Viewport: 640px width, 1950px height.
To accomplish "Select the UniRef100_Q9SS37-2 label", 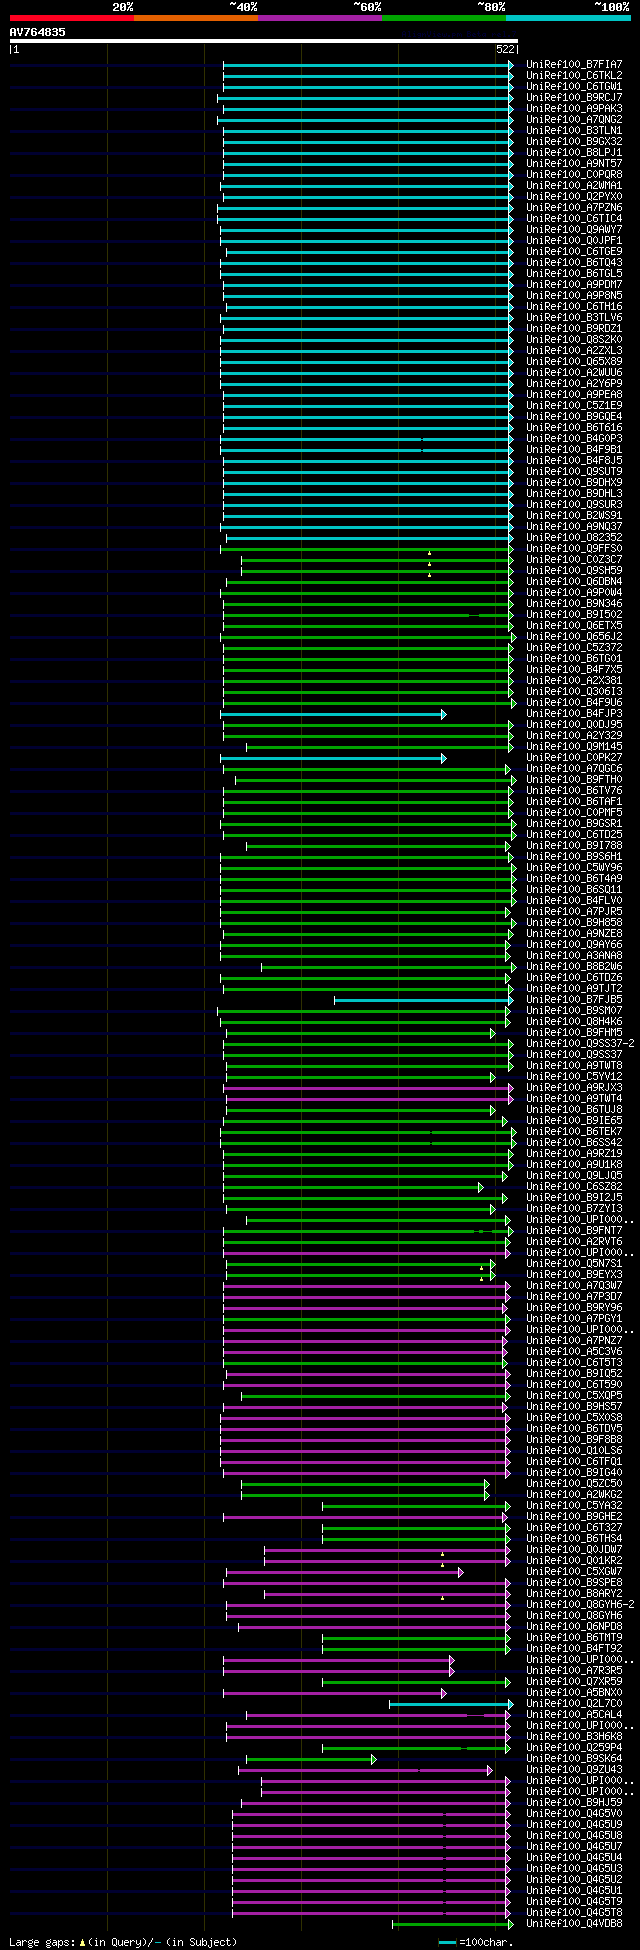I will [x=580, y=1043].
